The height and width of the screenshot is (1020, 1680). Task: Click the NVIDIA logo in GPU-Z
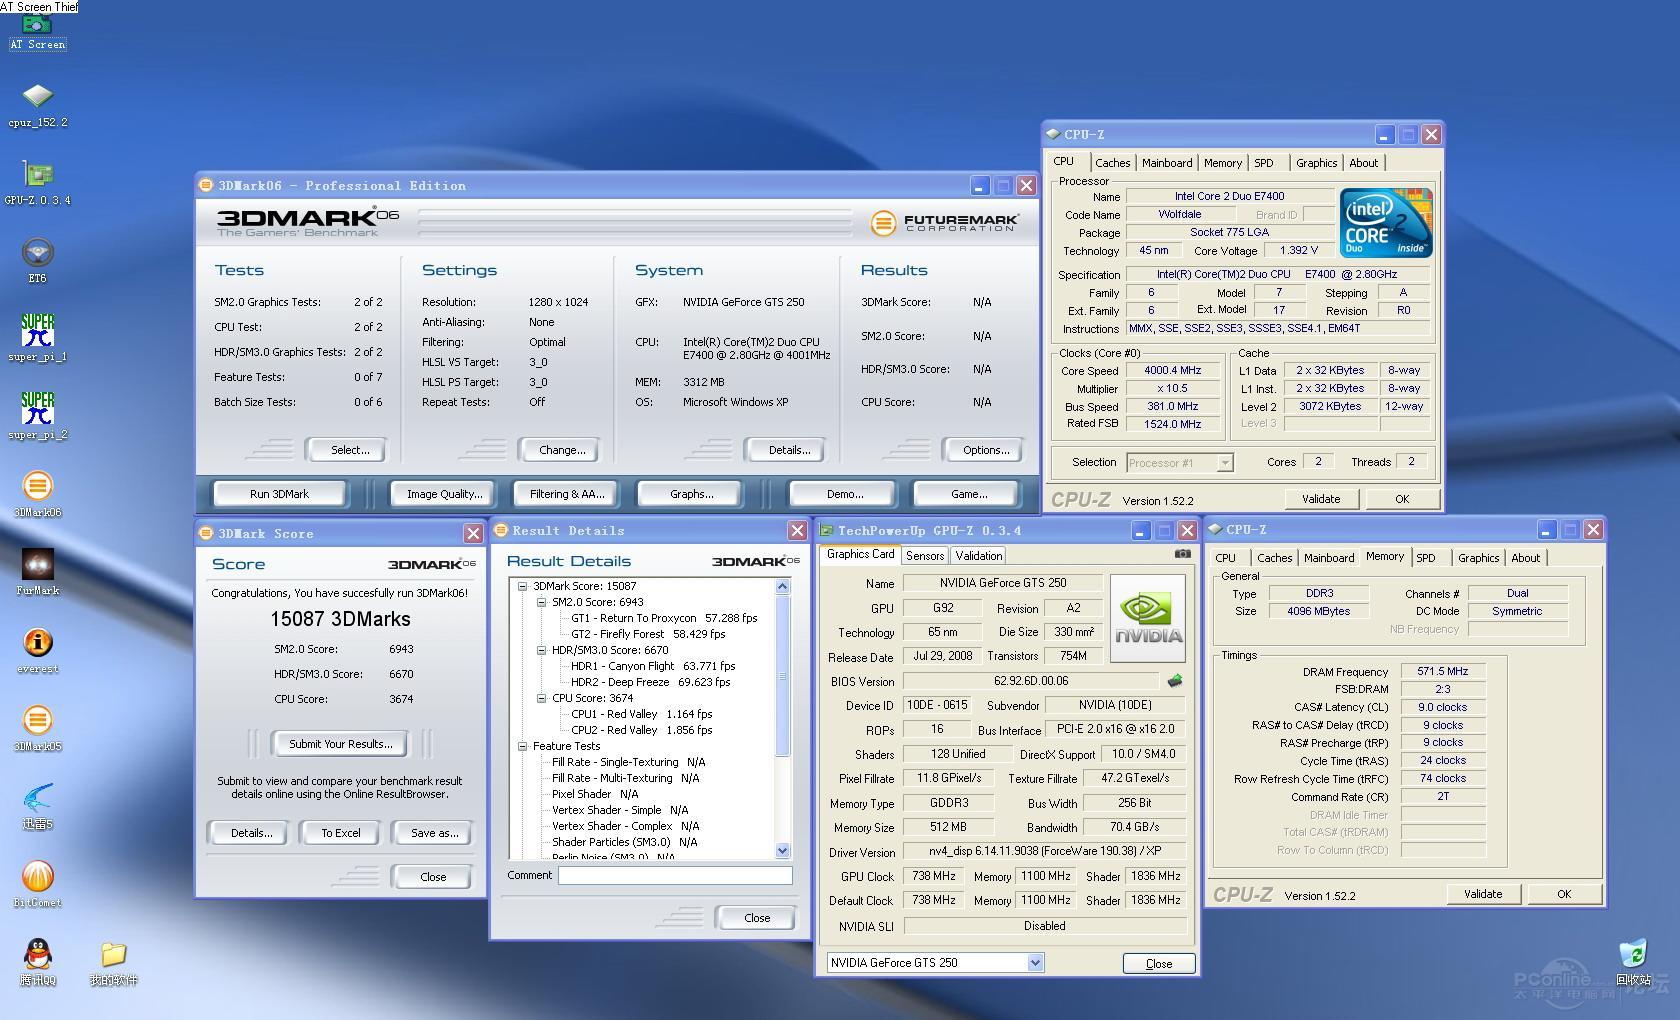click(1148, 617)
